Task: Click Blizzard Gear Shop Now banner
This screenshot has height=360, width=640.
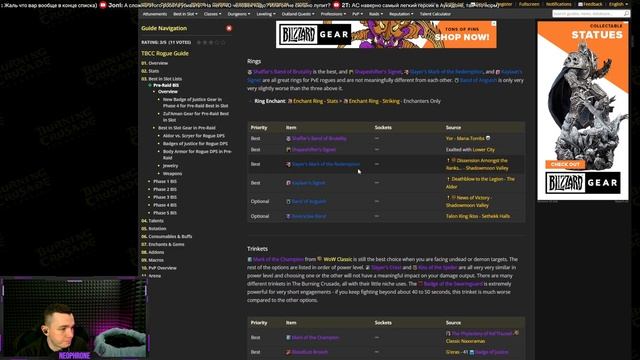Action: pyautogui.click(x=386, y=35)
